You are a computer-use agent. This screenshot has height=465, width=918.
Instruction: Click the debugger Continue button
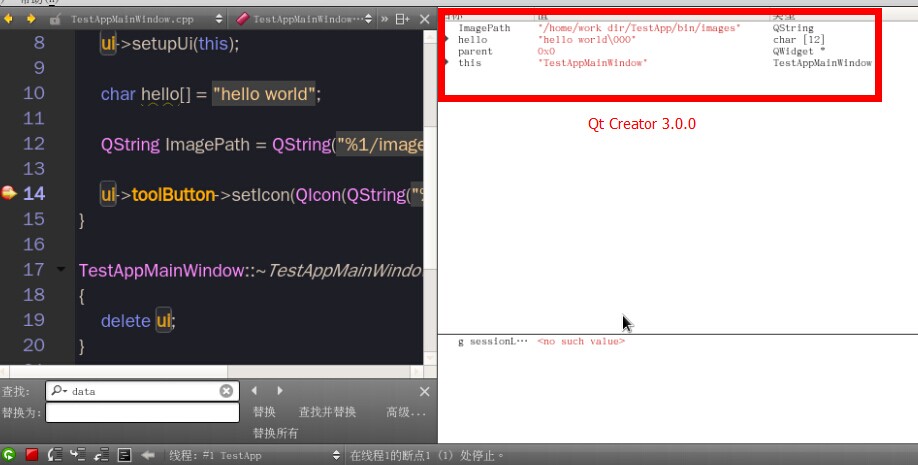[9, 455]
